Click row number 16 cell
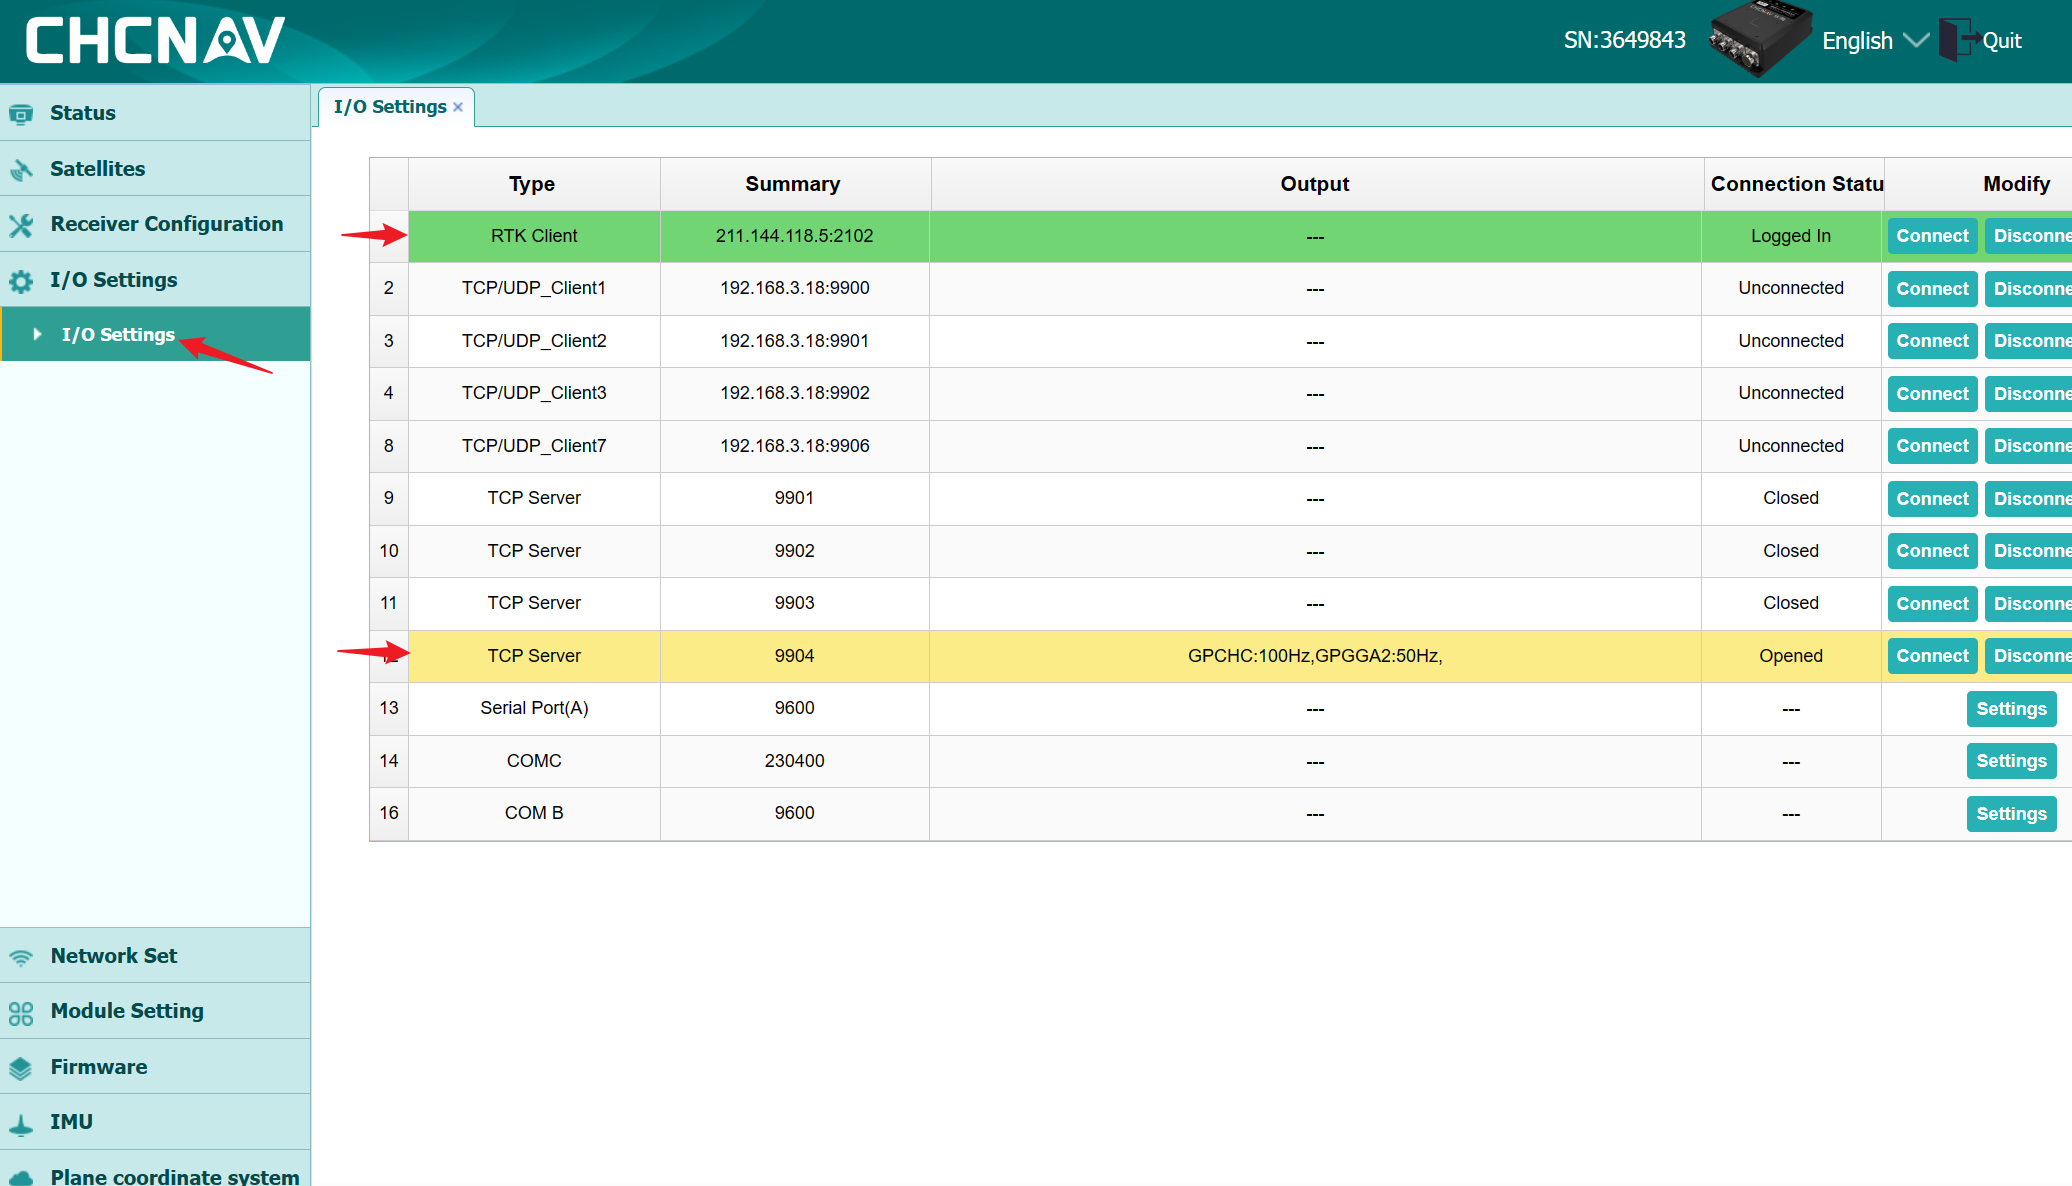This screenshot has width=2072, height=1186. click(x=389, y=813)
